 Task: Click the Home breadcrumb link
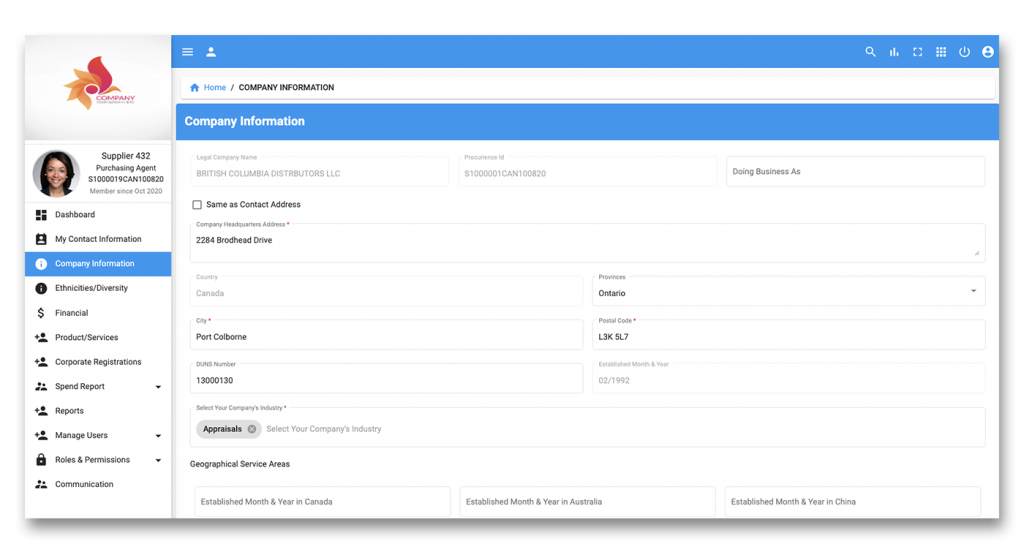[x=214, y=88]
